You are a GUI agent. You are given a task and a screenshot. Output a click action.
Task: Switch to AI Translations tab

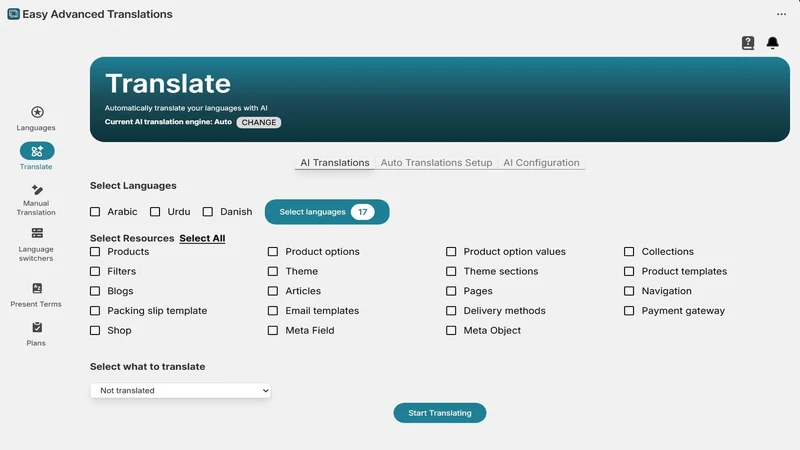335,163
